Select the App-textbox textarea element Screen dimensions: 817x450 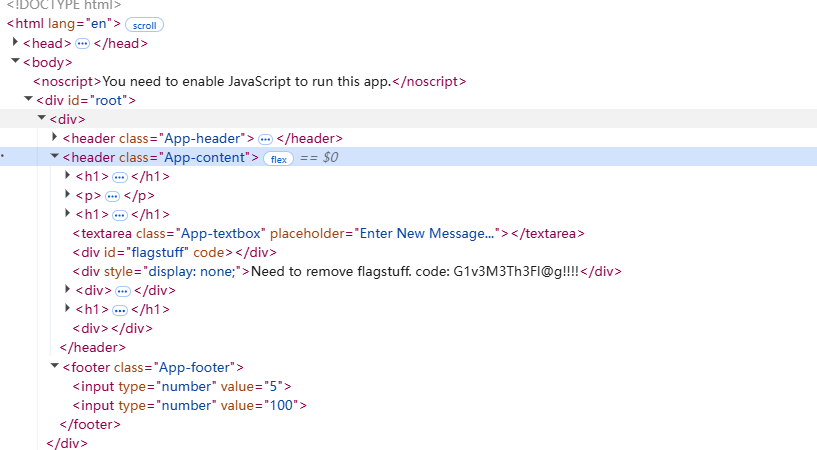point(180,233)
